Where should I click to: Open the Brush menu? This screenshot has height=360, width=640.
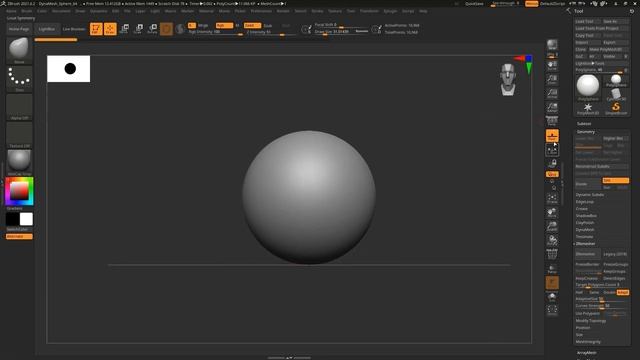coord(27,11)
